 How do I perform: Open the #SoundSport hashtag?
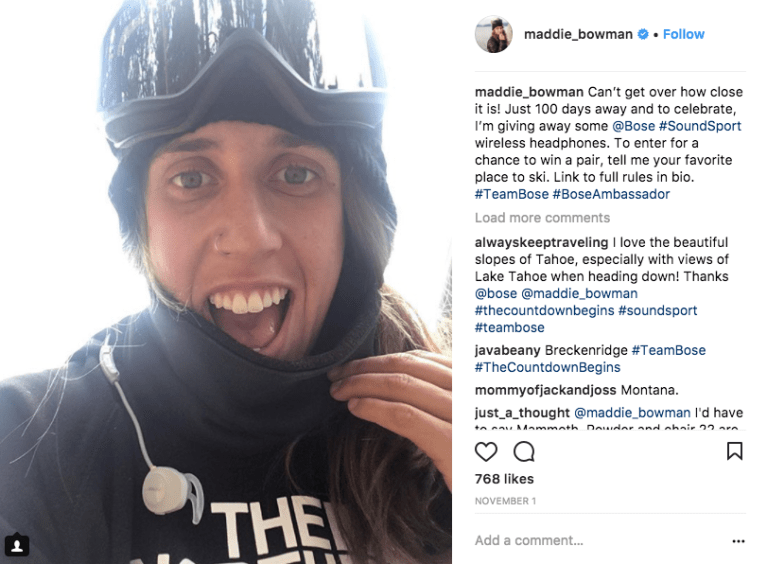700,126
